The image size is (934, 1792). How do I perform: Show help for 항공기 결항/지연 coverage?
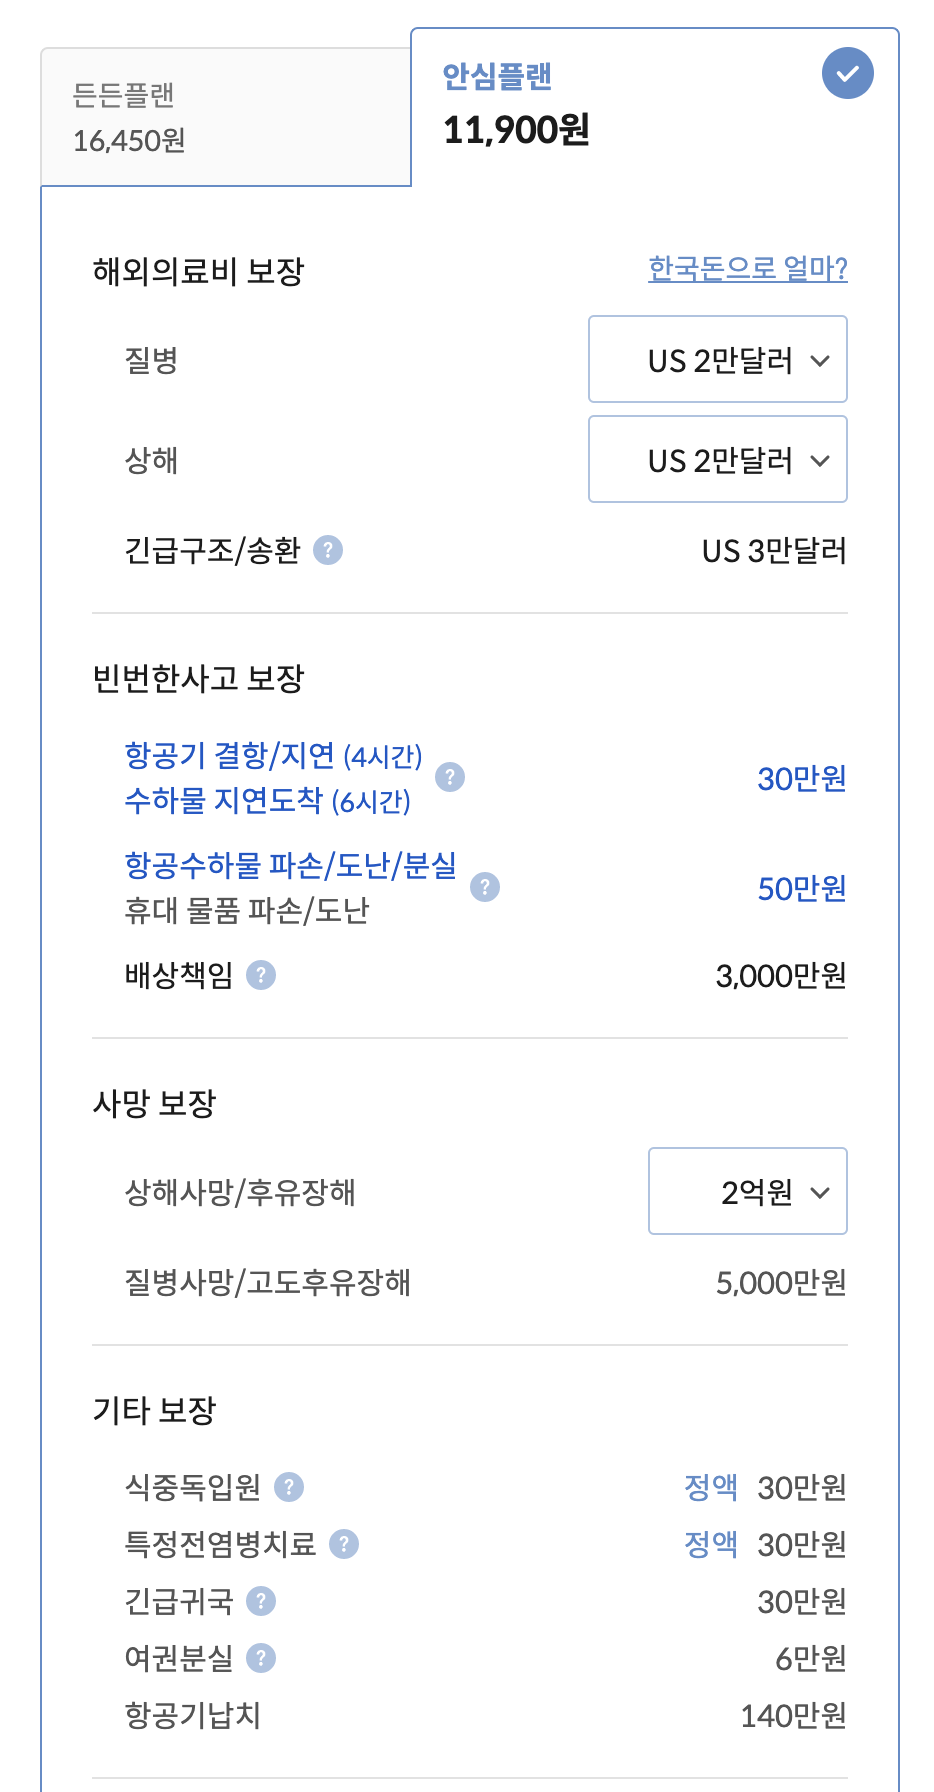[x=450, y=777]
